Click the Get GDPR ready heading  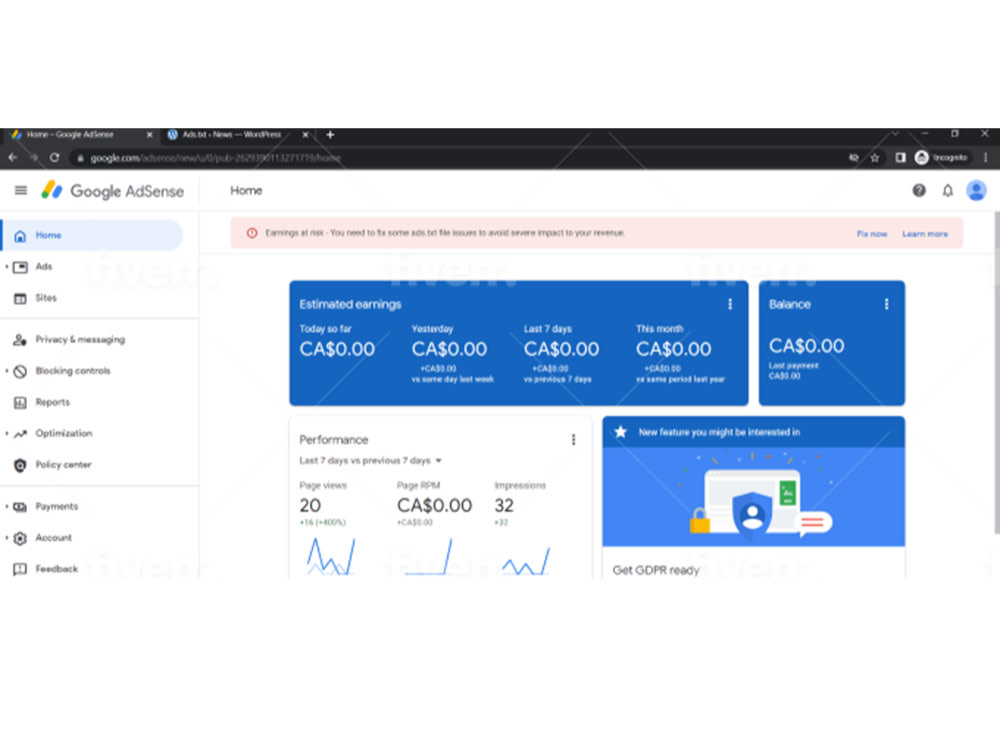[x=656, y=570]
